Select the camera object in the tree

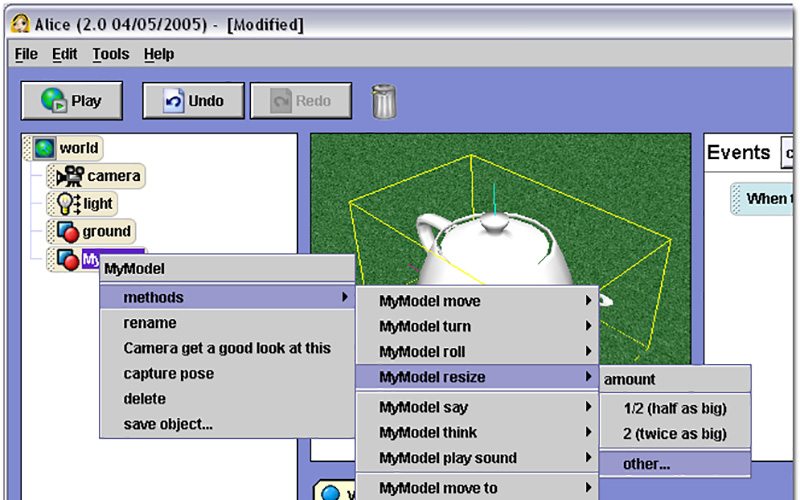click(x=96, y=176)
